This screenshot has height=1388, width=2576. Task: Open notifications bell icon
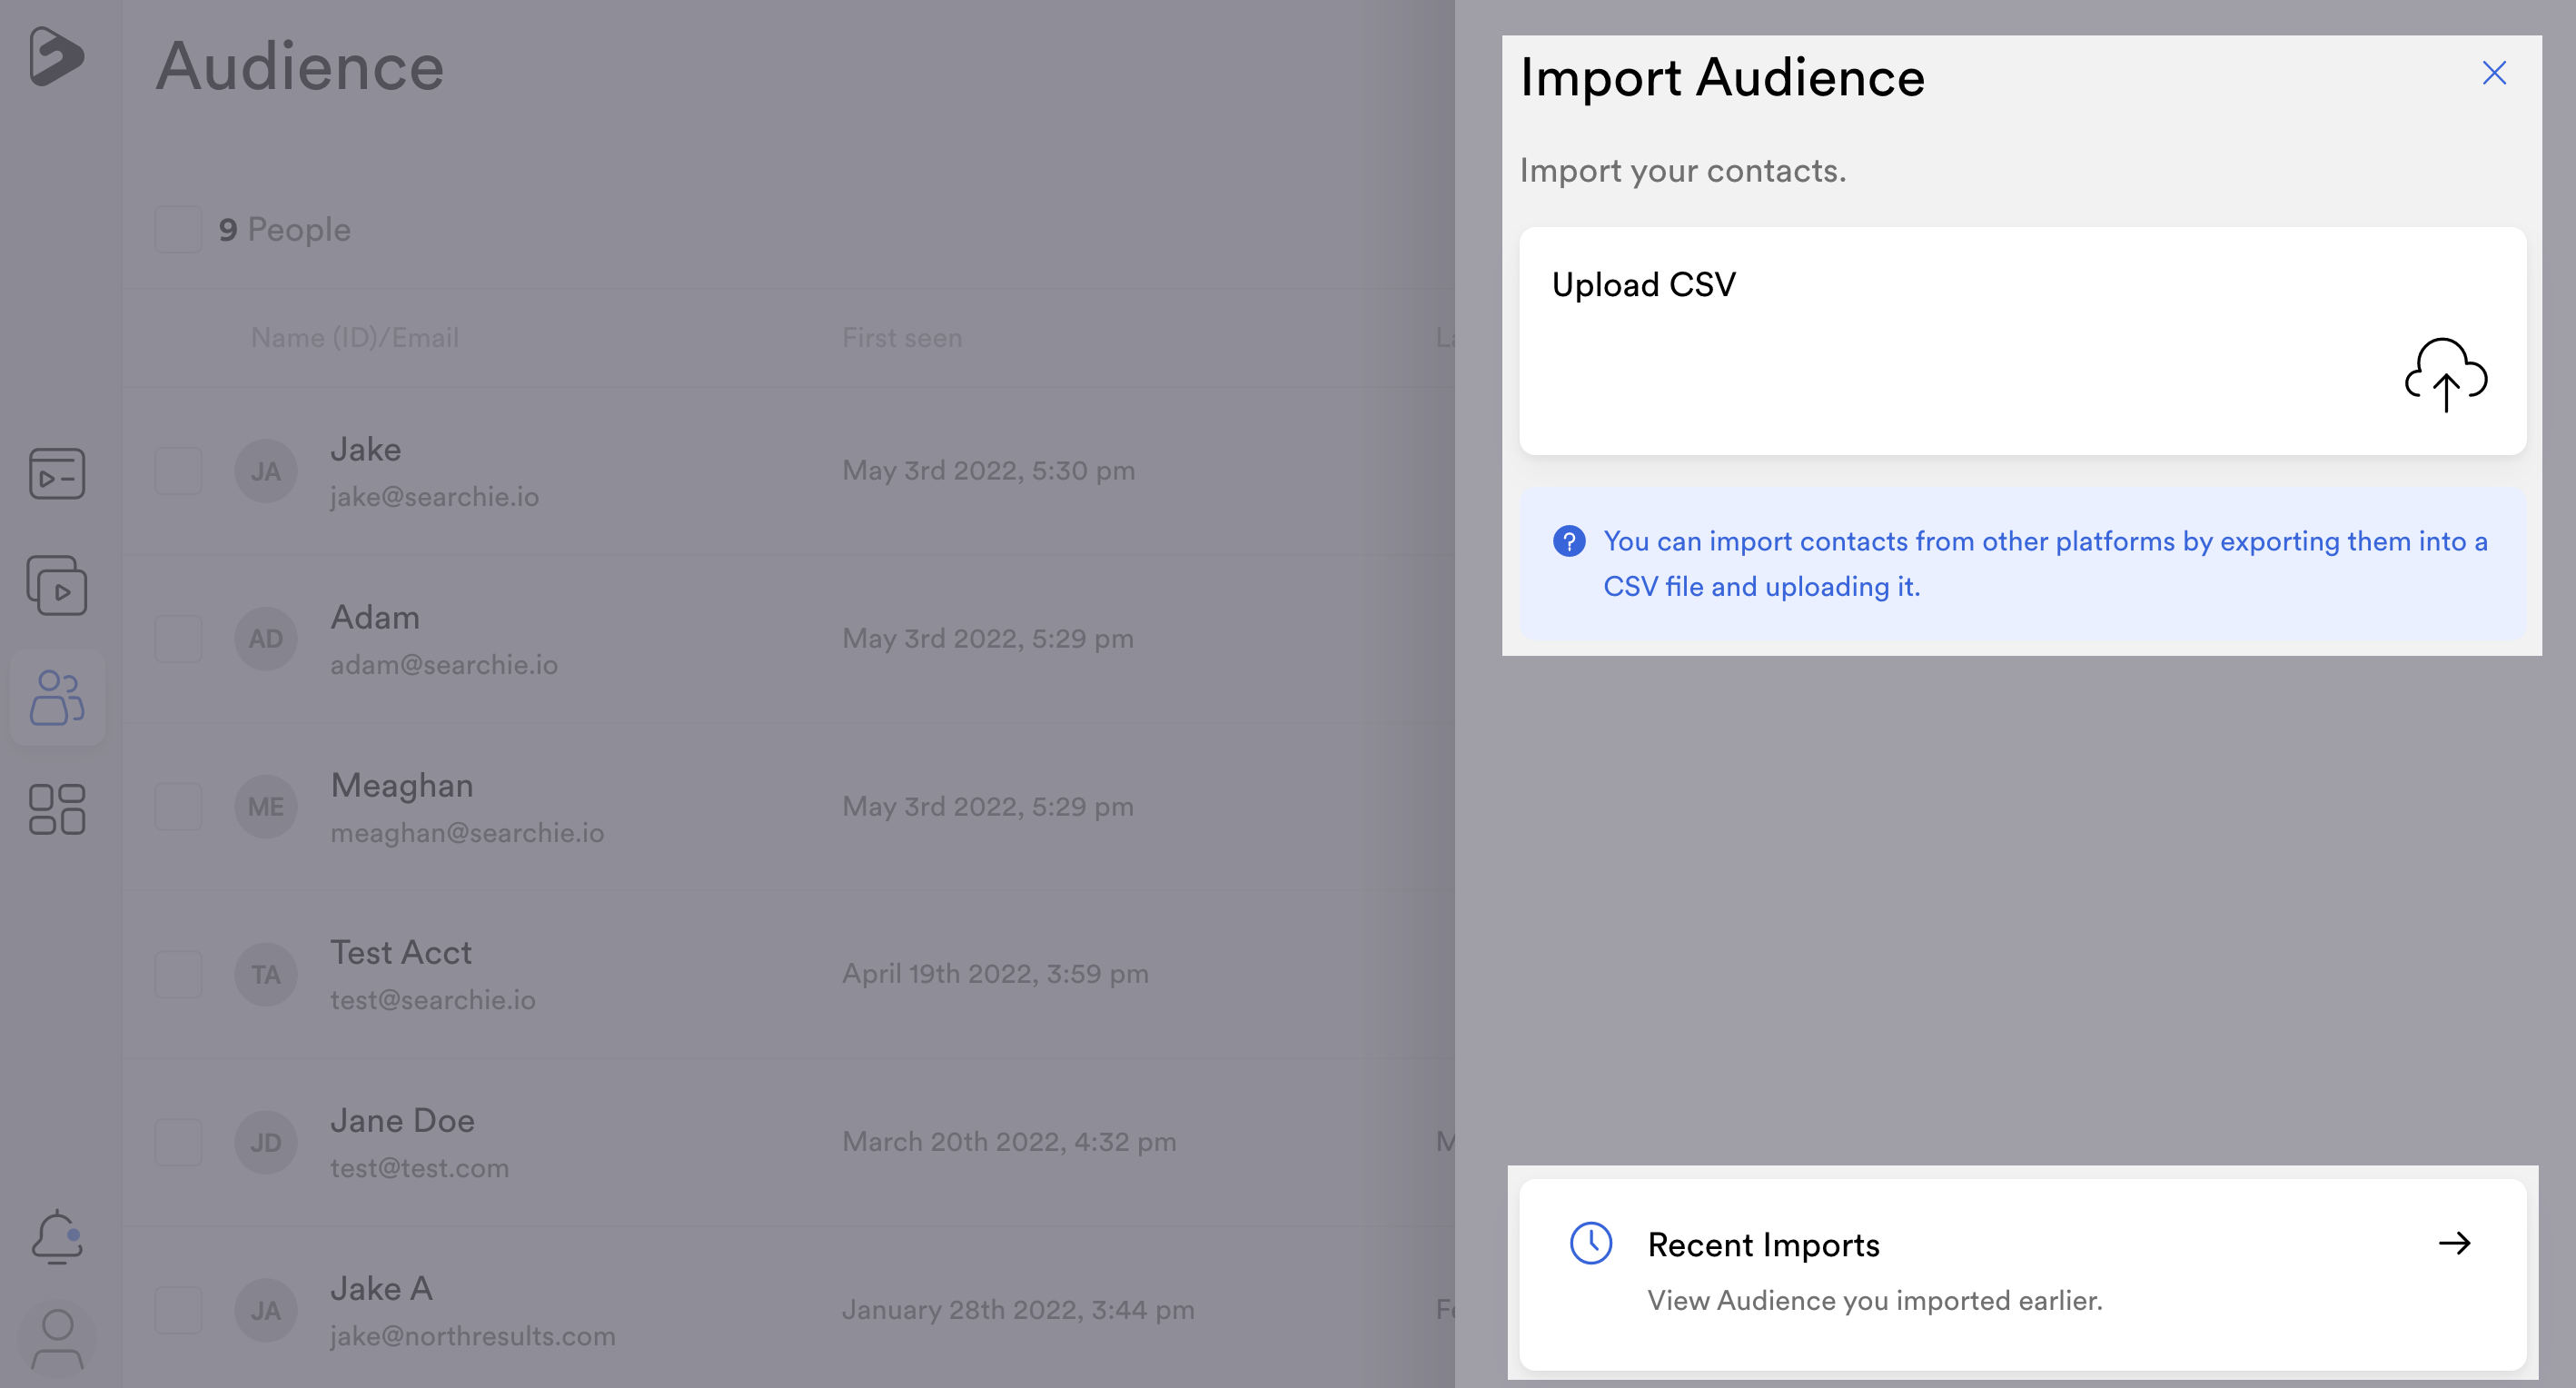57,1237
